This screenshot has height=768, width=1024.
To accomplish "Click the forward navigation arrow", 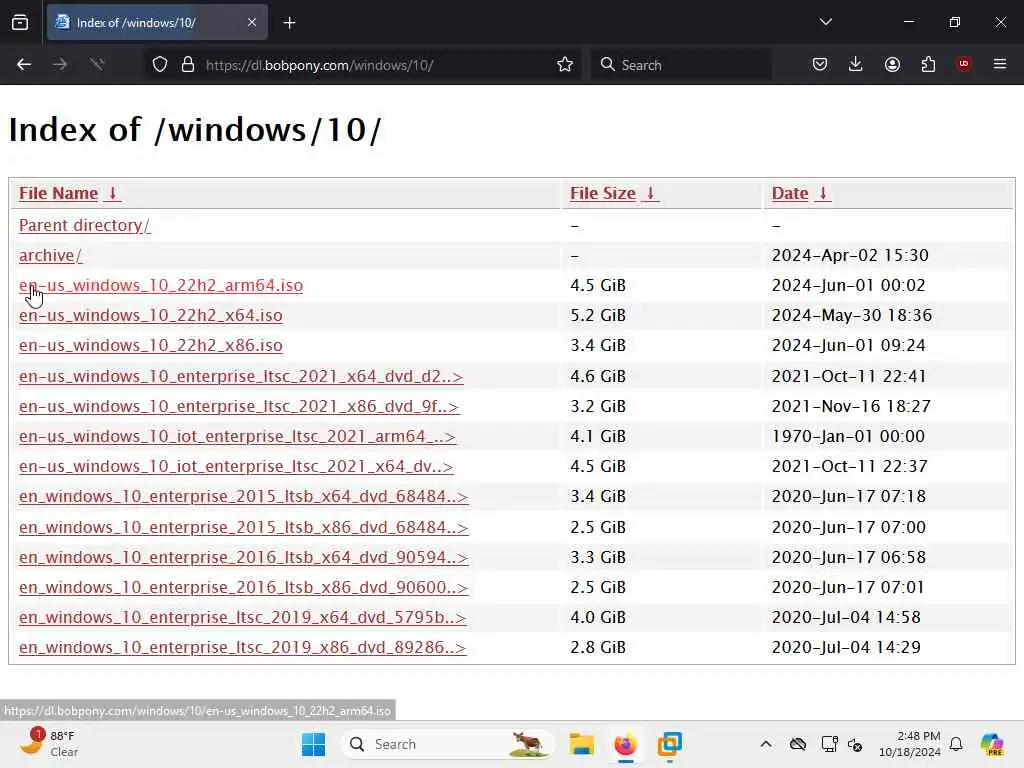I will [x=60, y=65].
